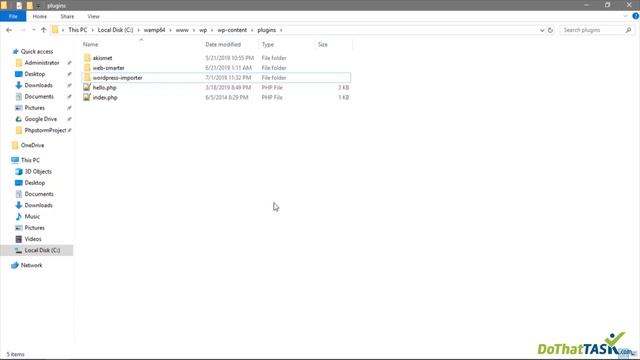
Task: Click the Music note icon in sidebar
Action: point(18,216)
